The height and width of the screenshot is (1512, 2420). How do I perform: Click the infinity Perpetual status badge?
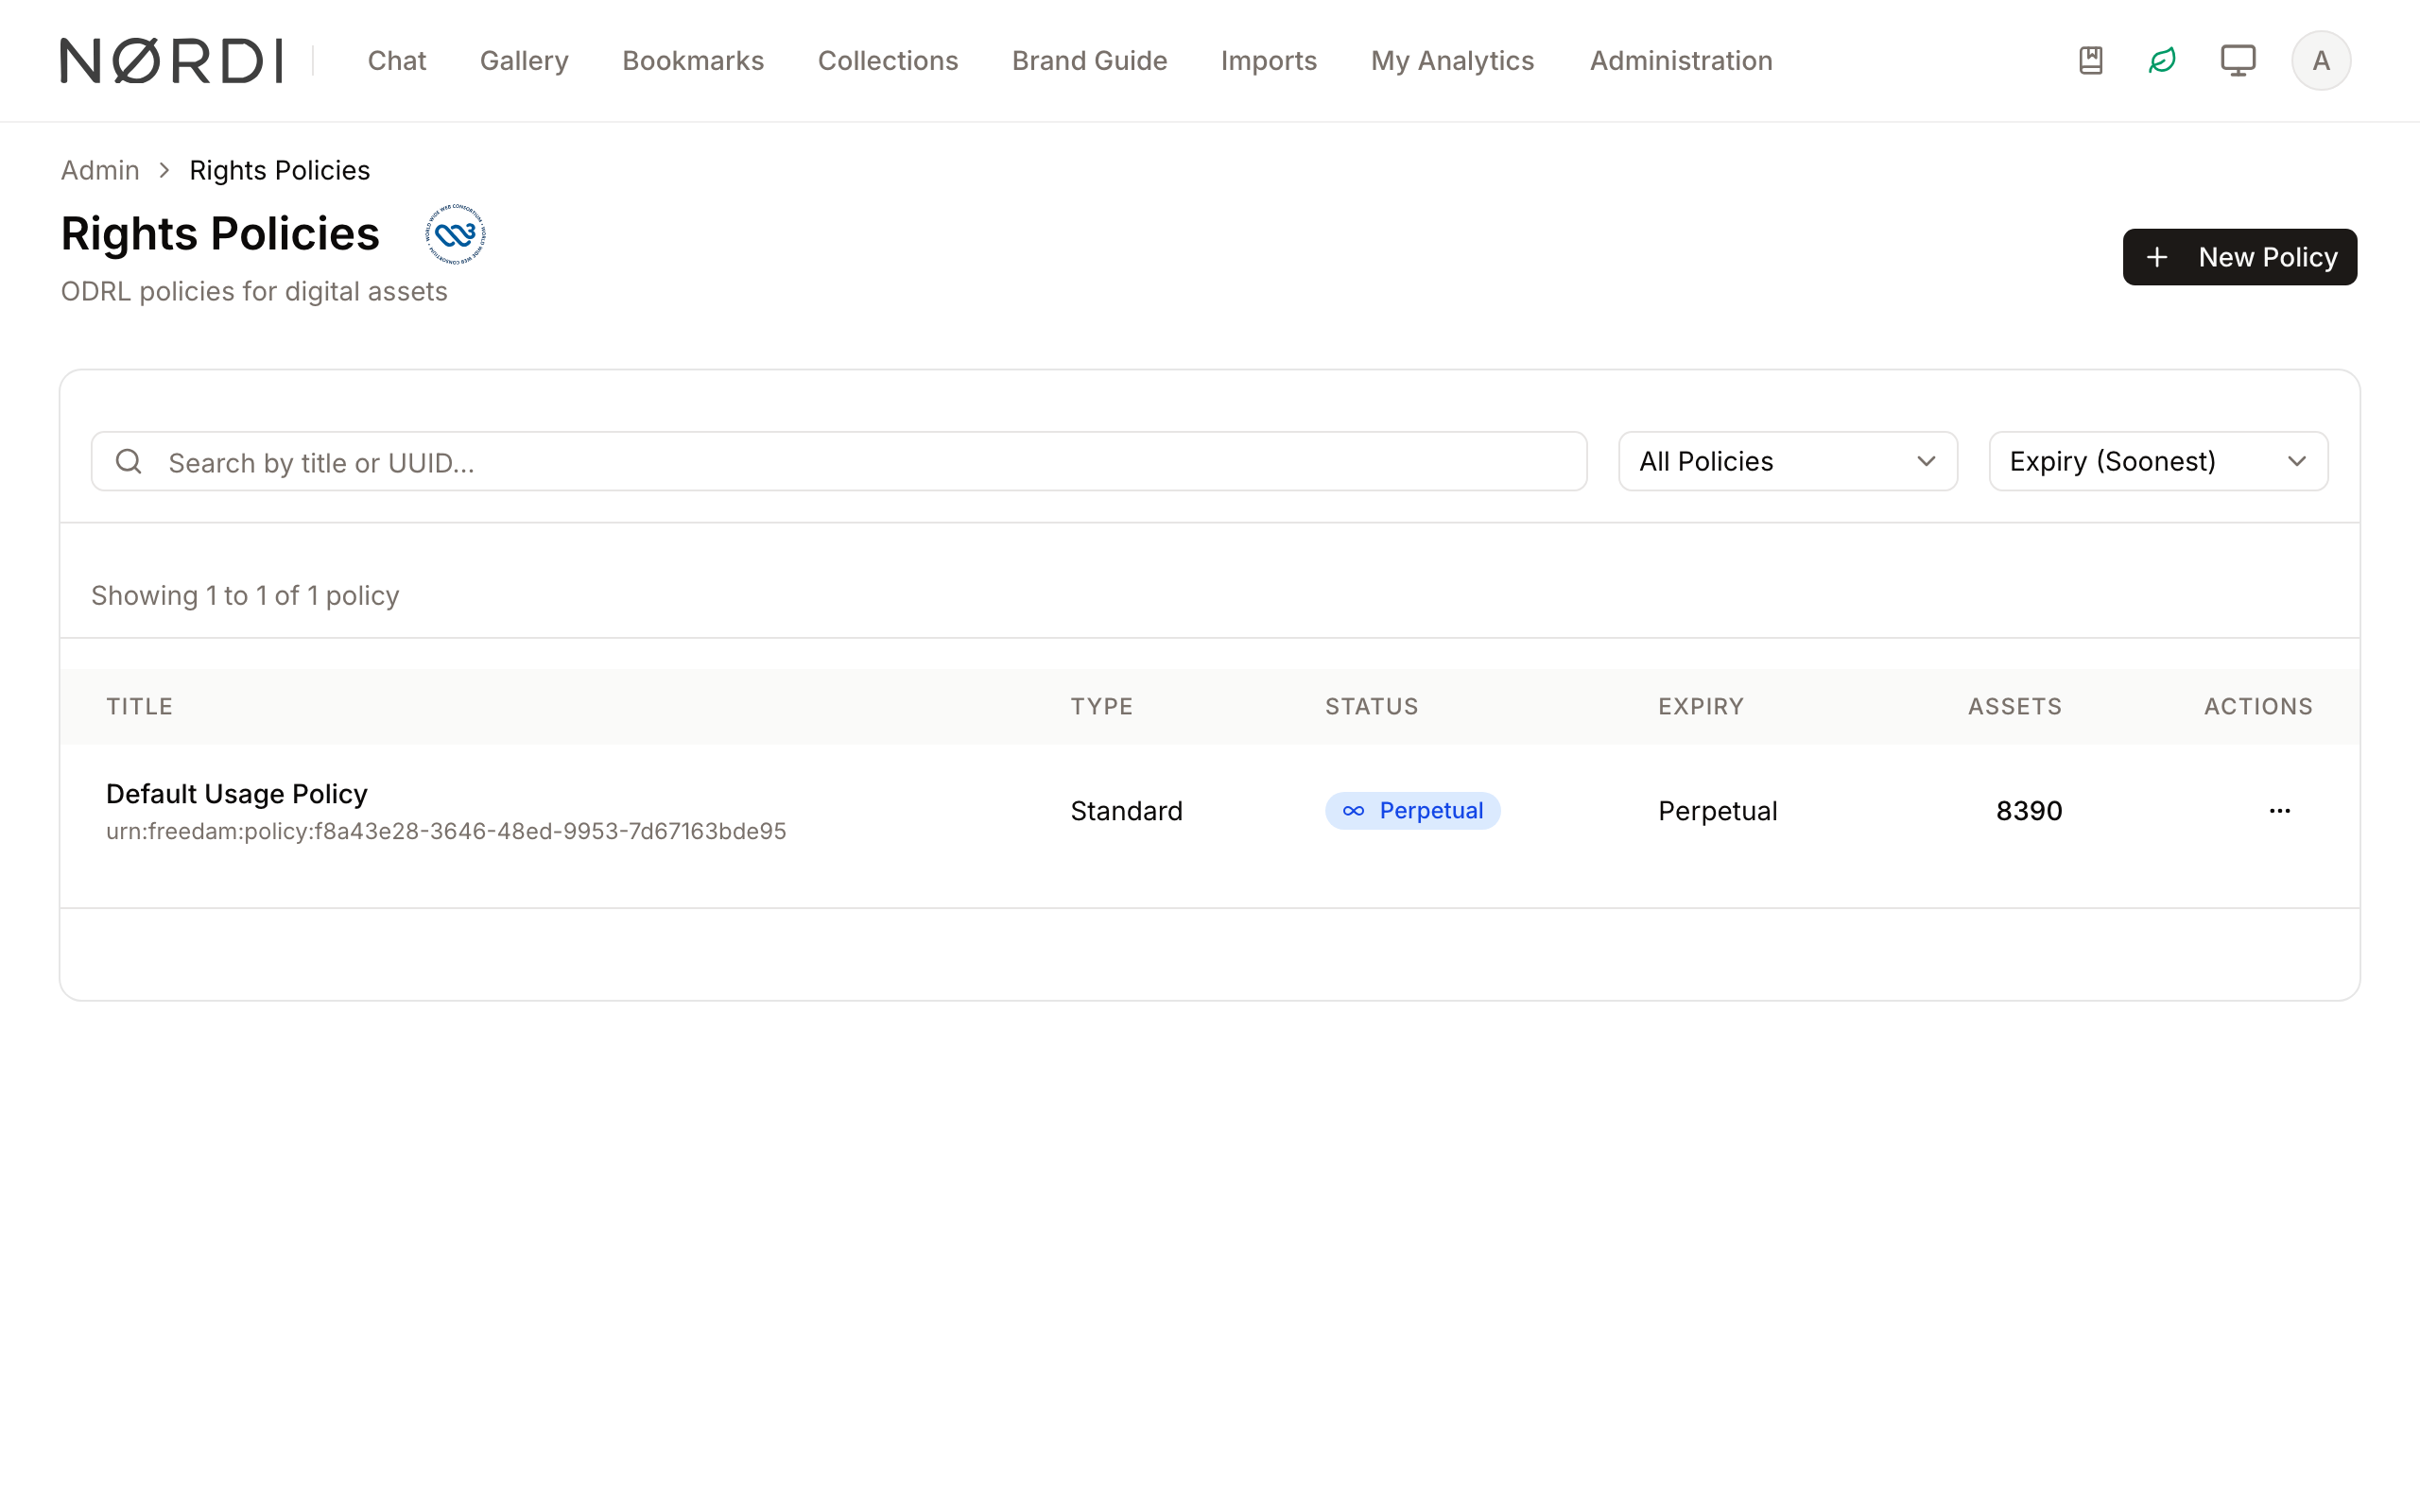pos(1412,810)
